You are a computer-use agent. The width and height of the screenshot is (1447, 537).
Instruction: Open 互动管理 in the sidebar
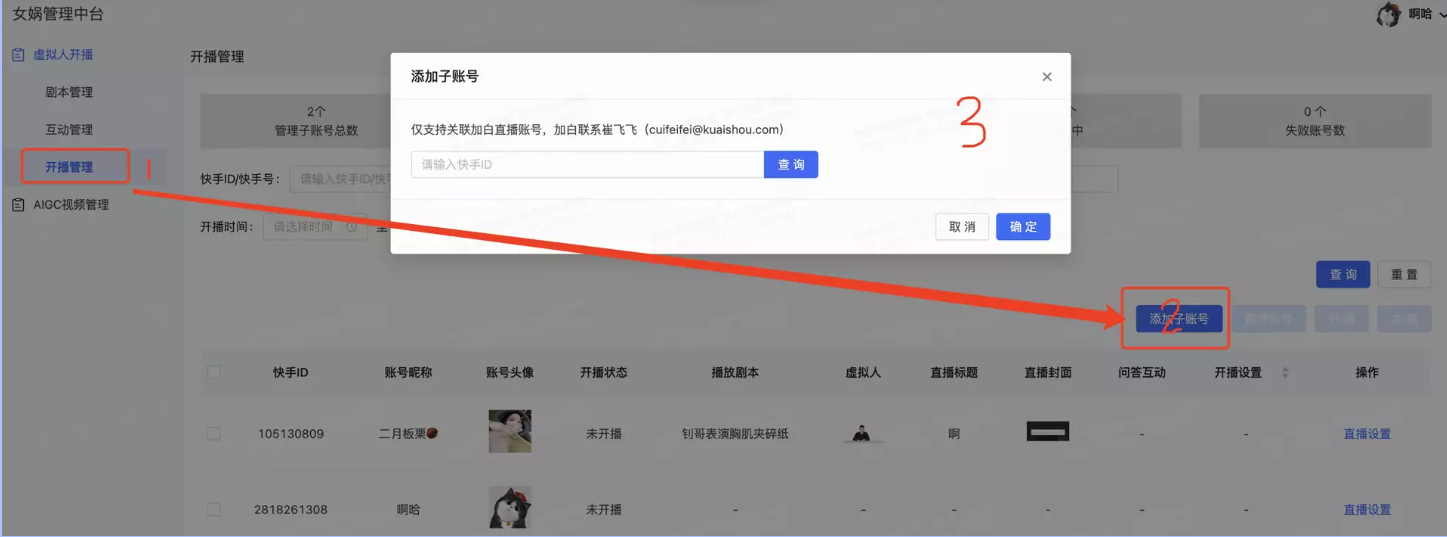coord(69,130)
